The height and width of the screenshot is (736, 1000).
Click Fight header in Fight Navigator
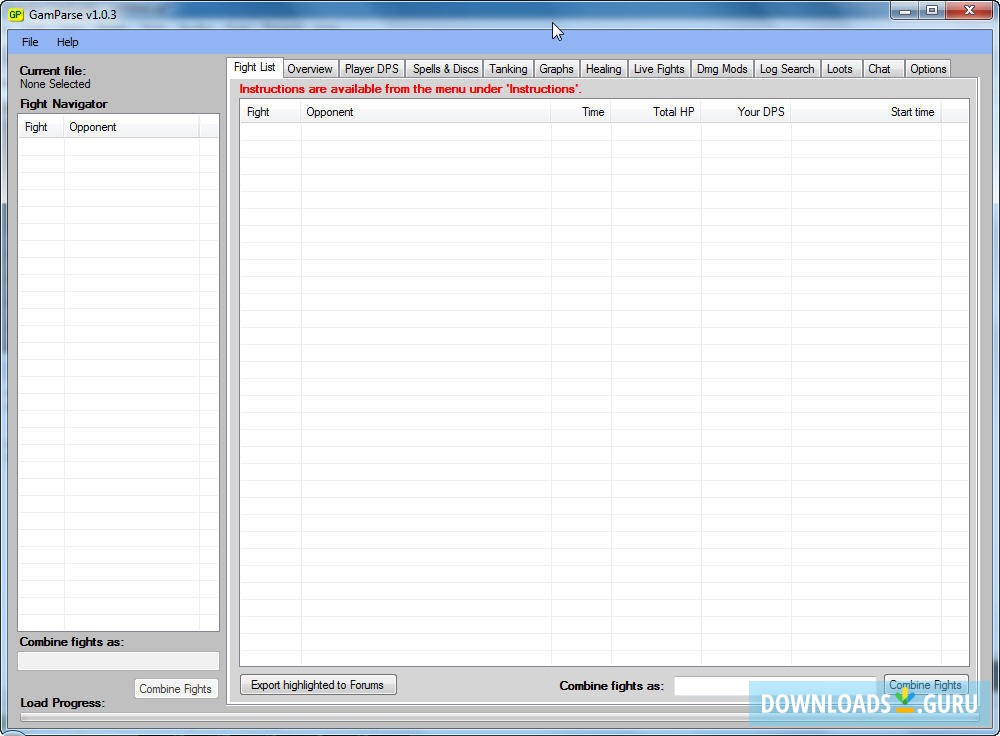click(x=41, y=127)
